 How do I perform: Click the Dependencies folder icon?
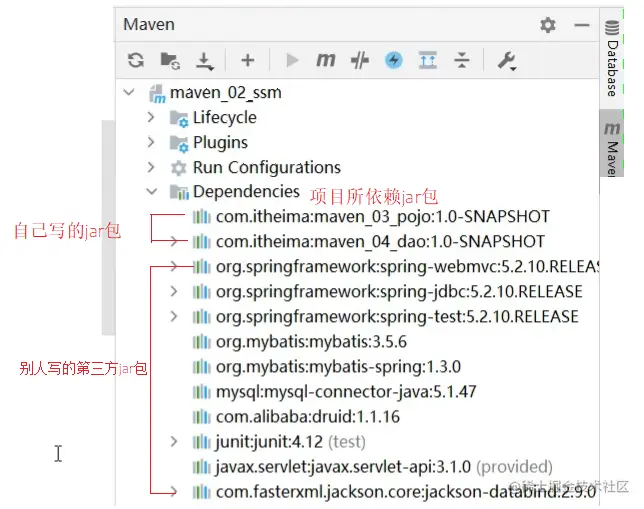[179, 192]
